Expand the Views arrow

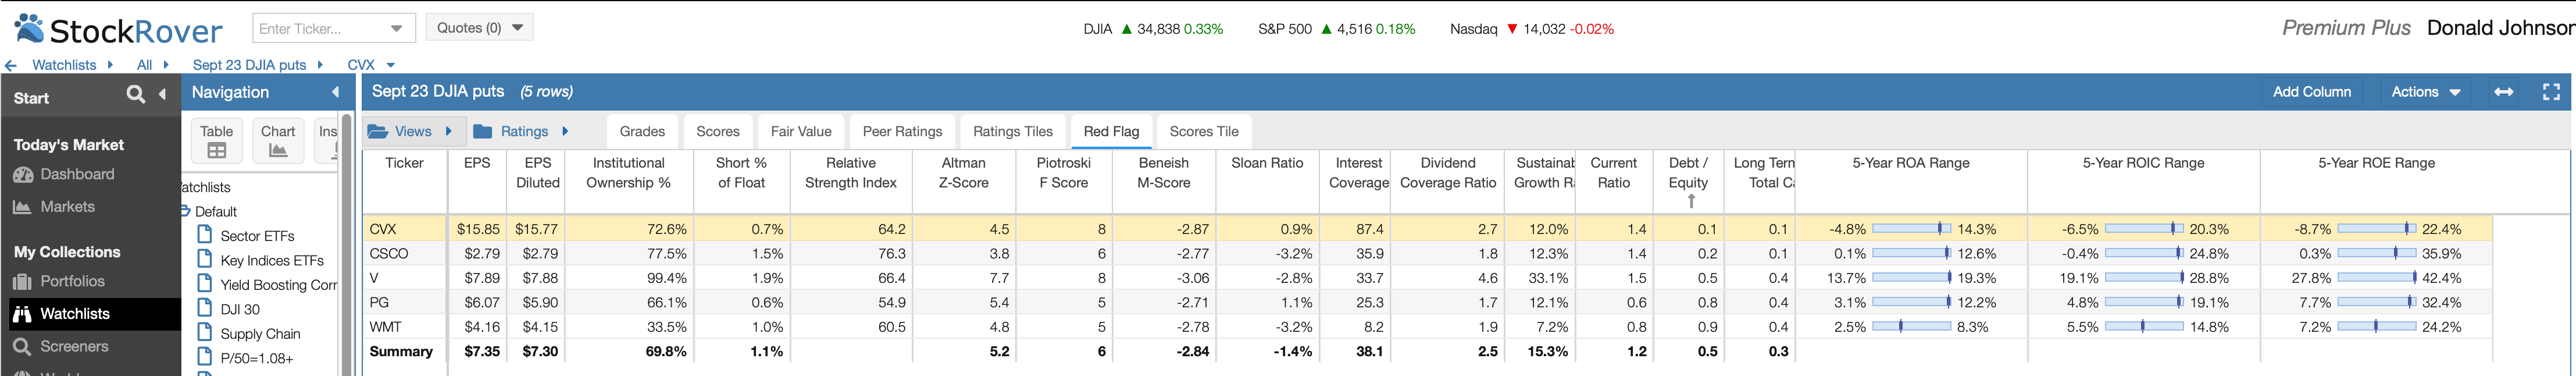pos(449,131)
